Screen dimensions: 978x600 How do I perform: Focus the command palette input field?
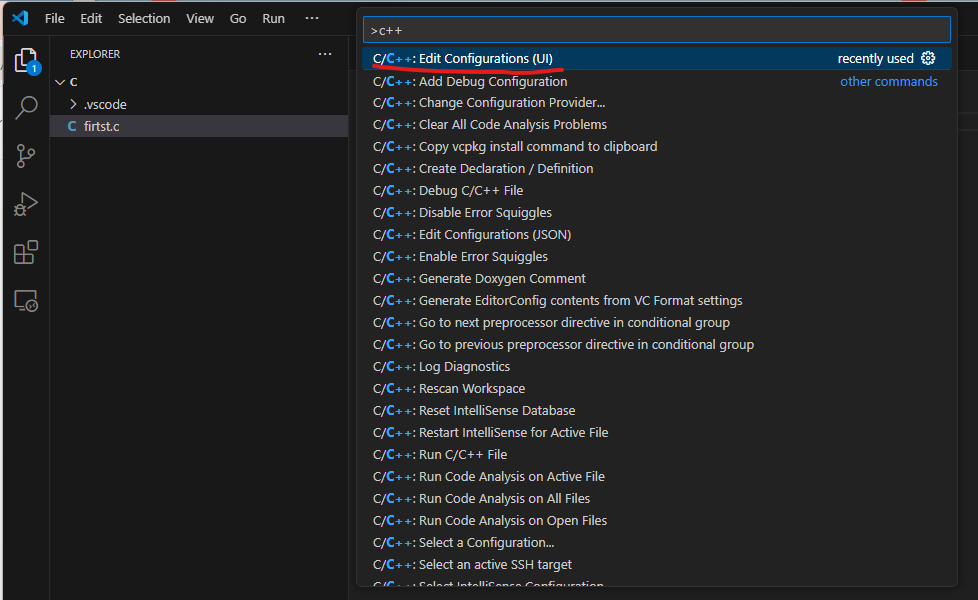tap(657, 30)
